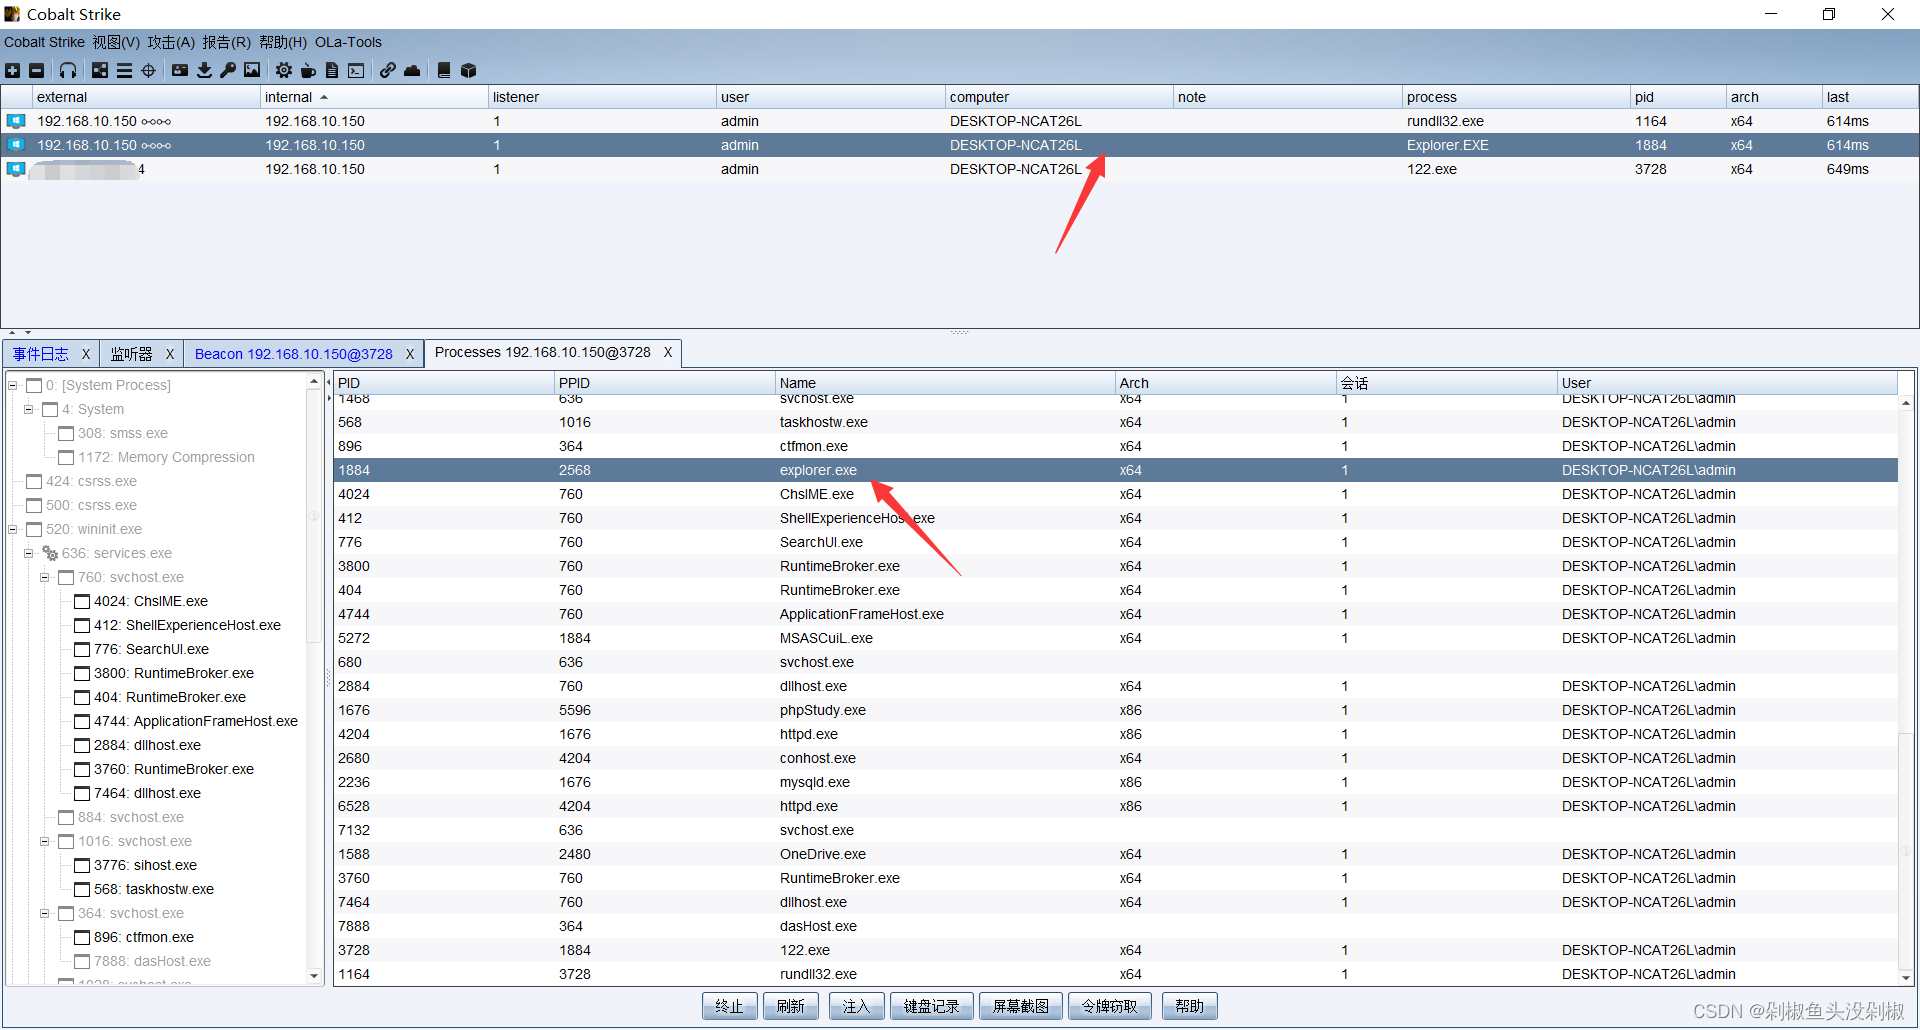Image resolution: width=1920 pixels, height=1030 pixels.
Task: Open the OLa-Tools menu
Action: pyautogui.click(x=348, y=42)
